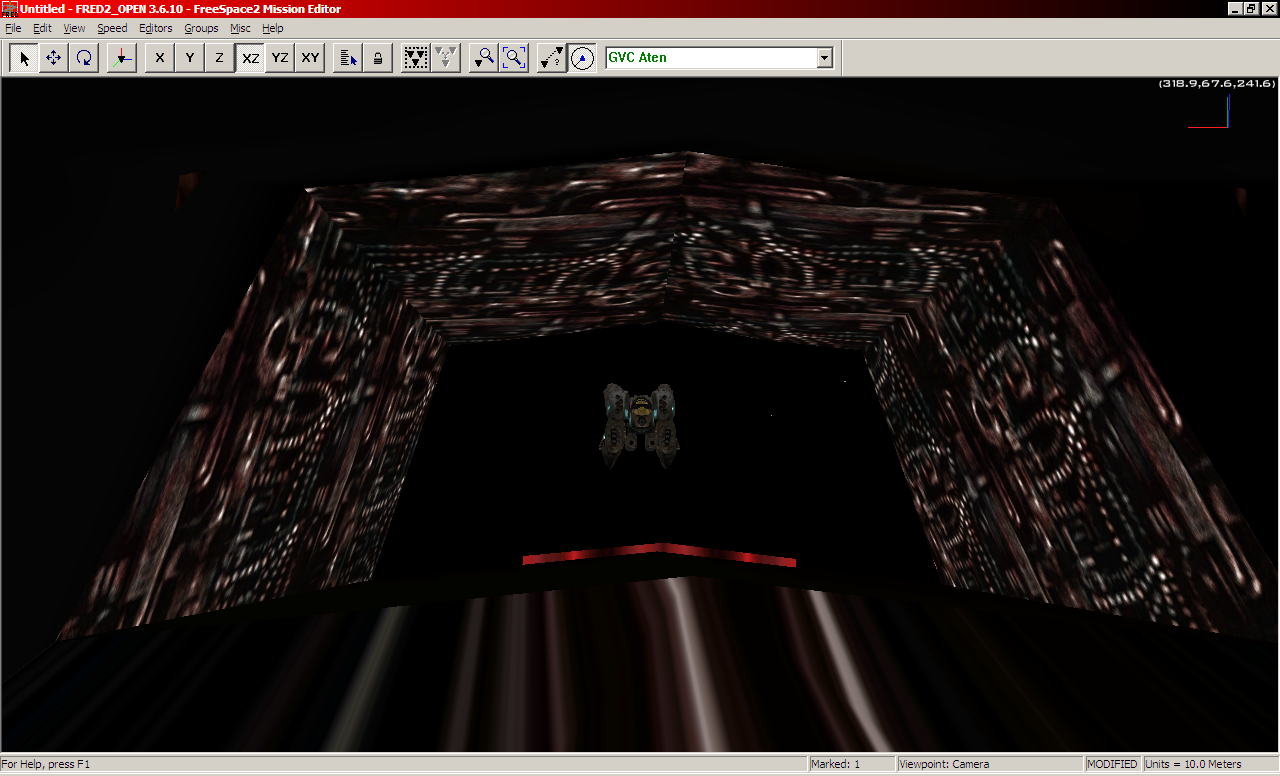Click the camera coordinates readout (318.9,67.6,241.6)

tap(1217, 84)
